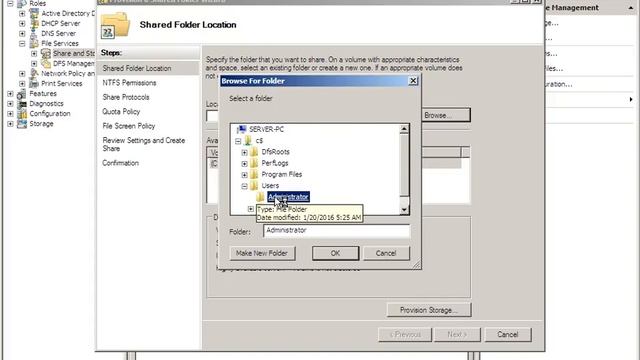The width and height of the screenshot is (640, 360).
Task: Click the Administrator folder icon
Action: (x=260, y=197)
